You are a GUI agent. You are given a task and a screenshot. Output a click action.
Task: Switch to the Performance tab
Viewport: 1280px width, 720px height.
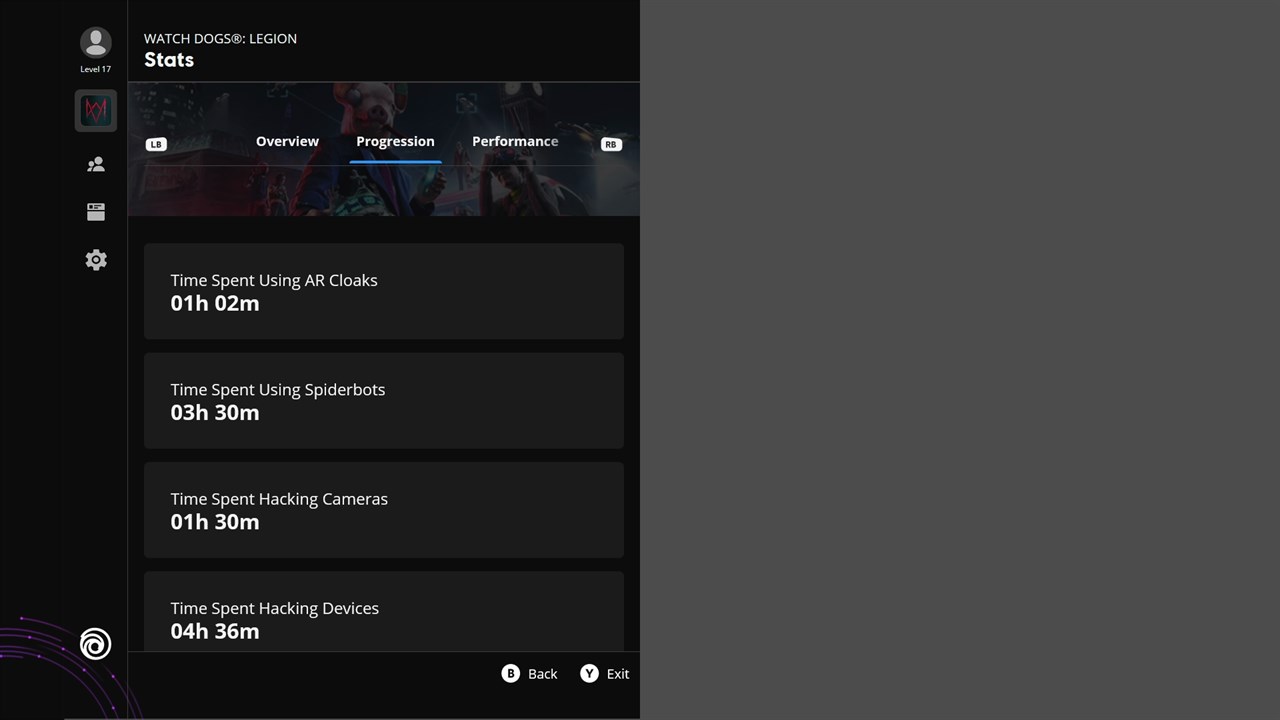(515, 141)
